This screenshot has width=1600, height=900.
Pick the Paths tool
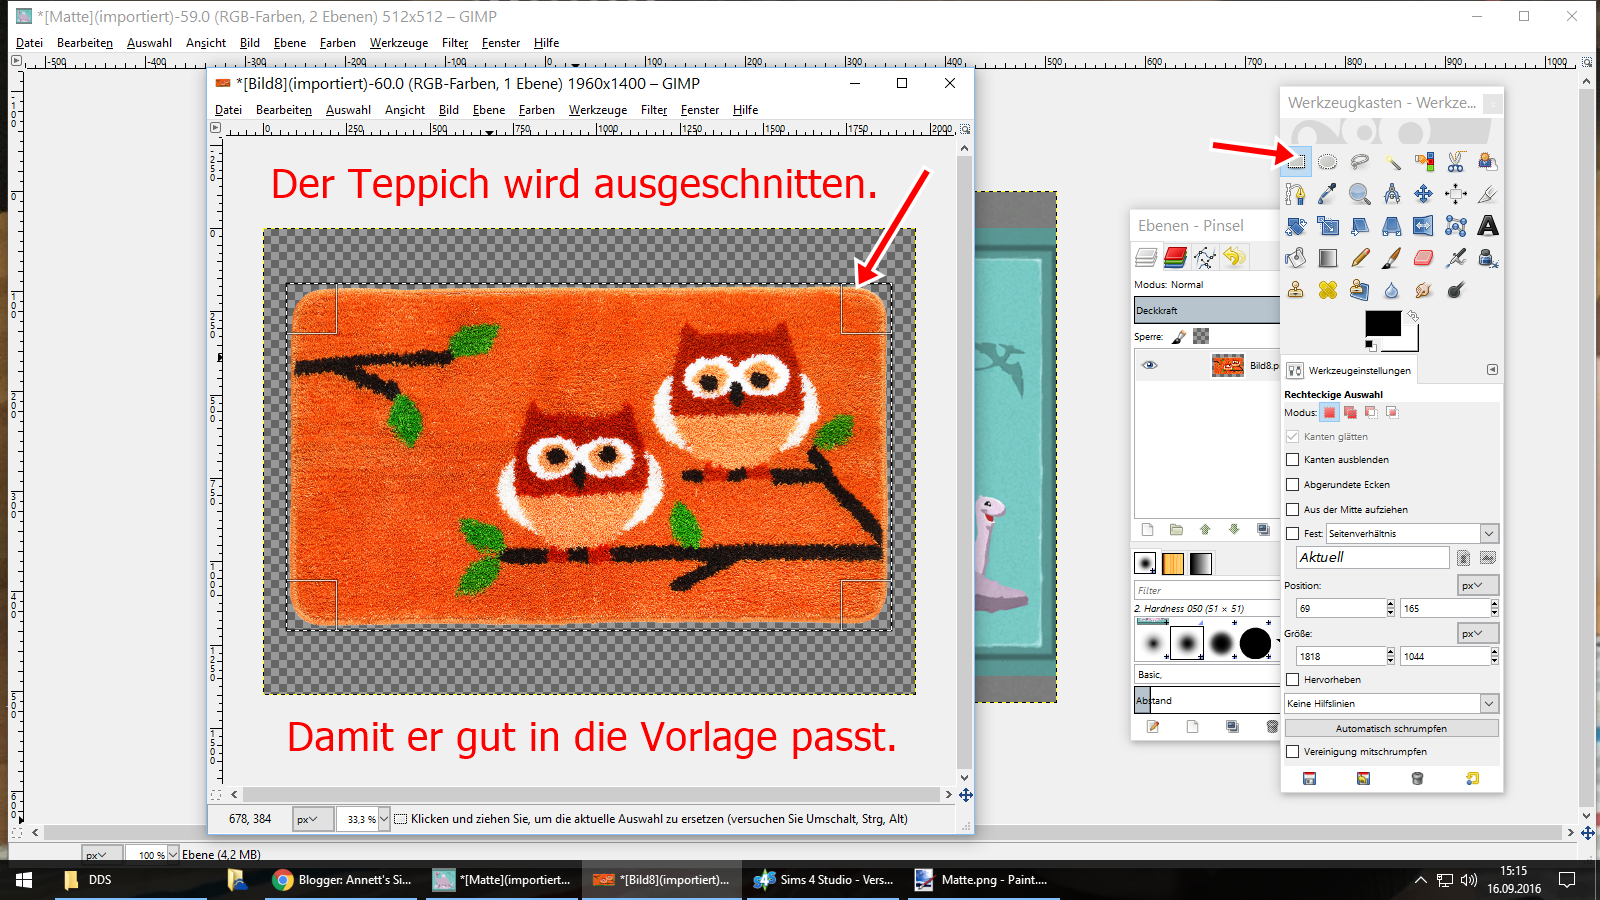coord(1296,194)
